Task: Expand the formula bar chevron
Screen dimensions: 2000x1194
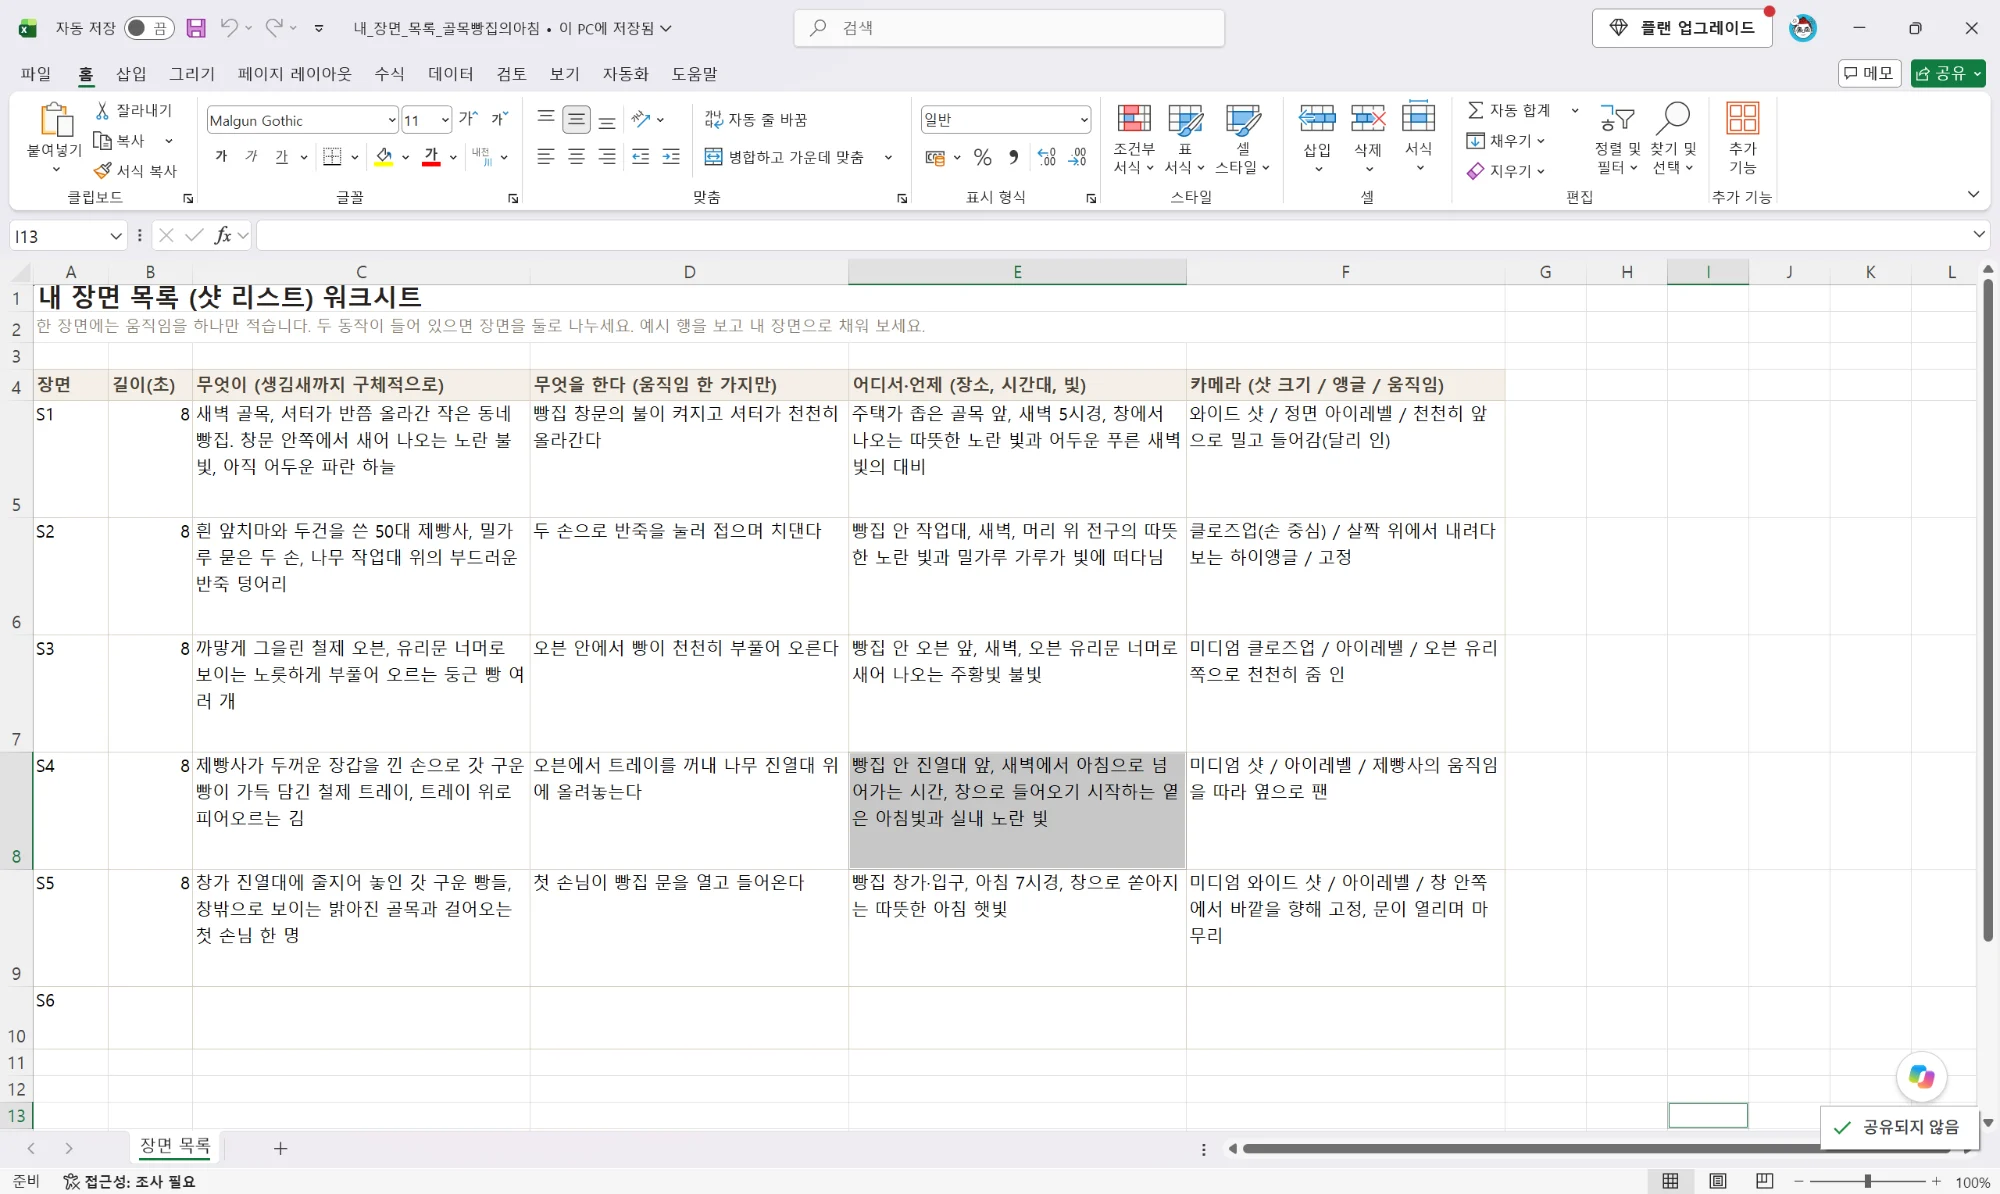Action: (x=1978, y=234)
